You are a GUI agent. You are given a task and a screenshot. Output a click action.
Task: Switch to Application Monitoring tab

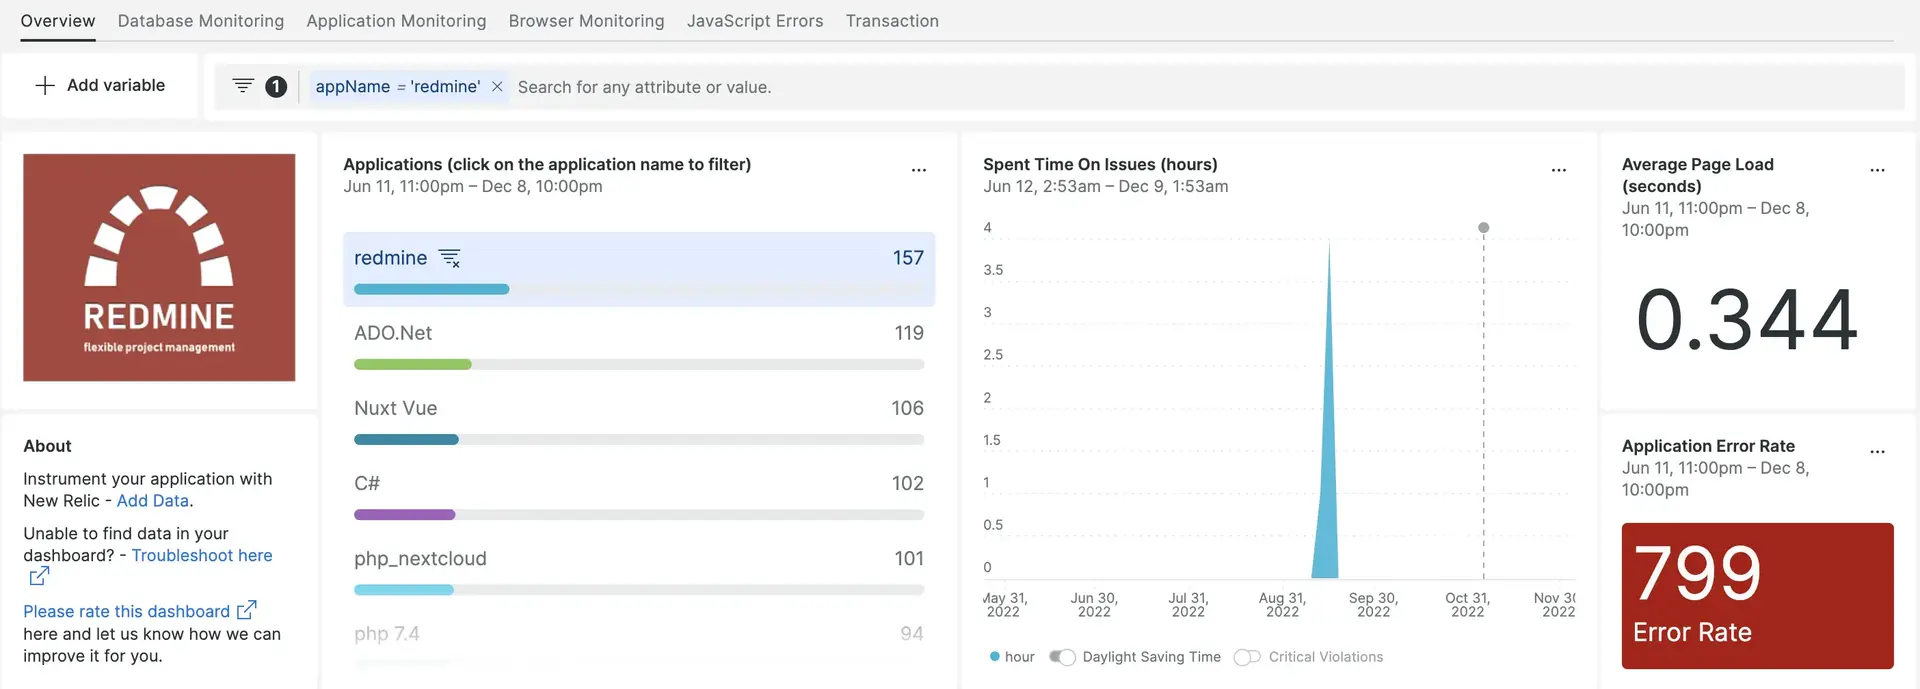click(x=396, y=21)
